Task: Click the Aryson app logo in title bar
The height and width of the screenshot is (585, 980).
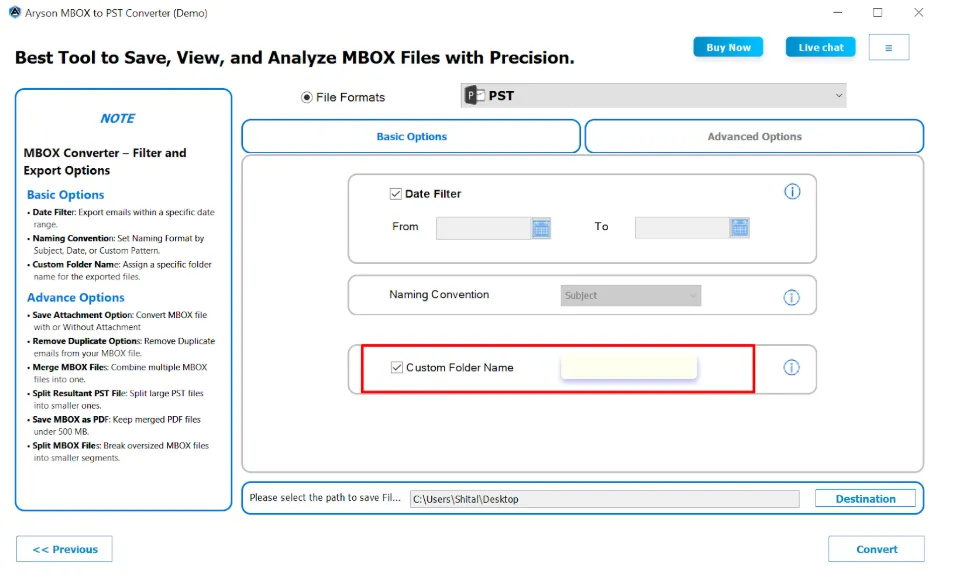Action: click(x=13, y=12)
